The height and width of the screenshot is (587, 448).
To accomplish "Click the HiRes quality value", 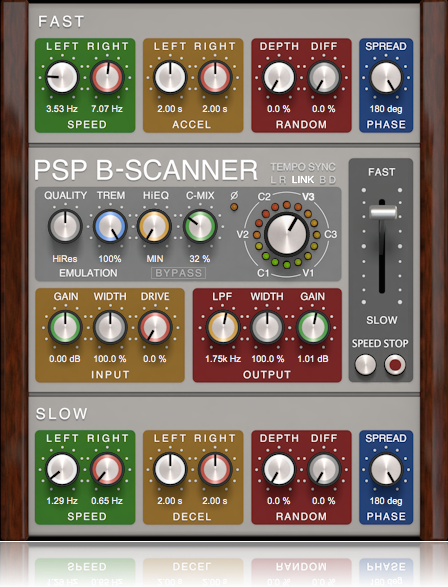I will (x=65, y=259).
